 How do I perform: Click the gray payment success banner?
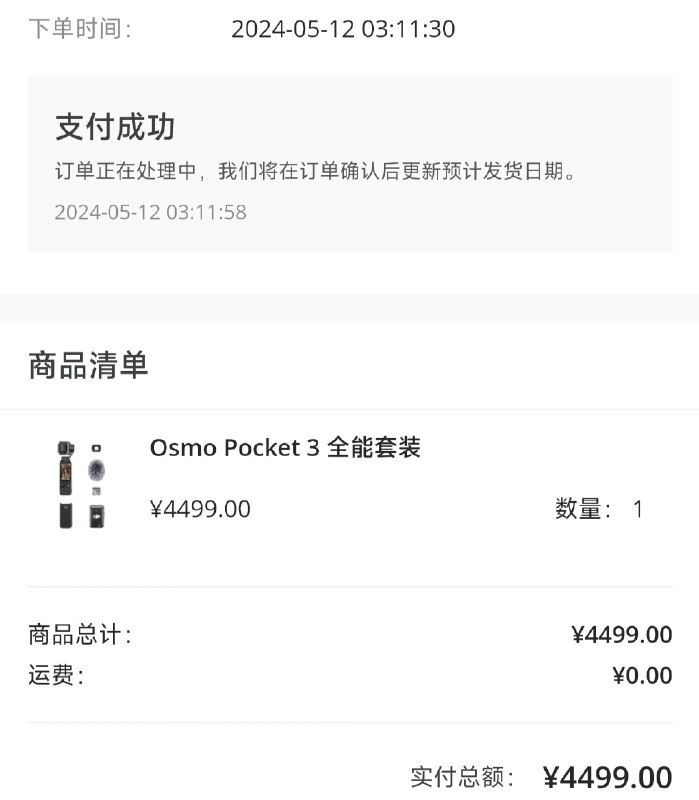350,160
